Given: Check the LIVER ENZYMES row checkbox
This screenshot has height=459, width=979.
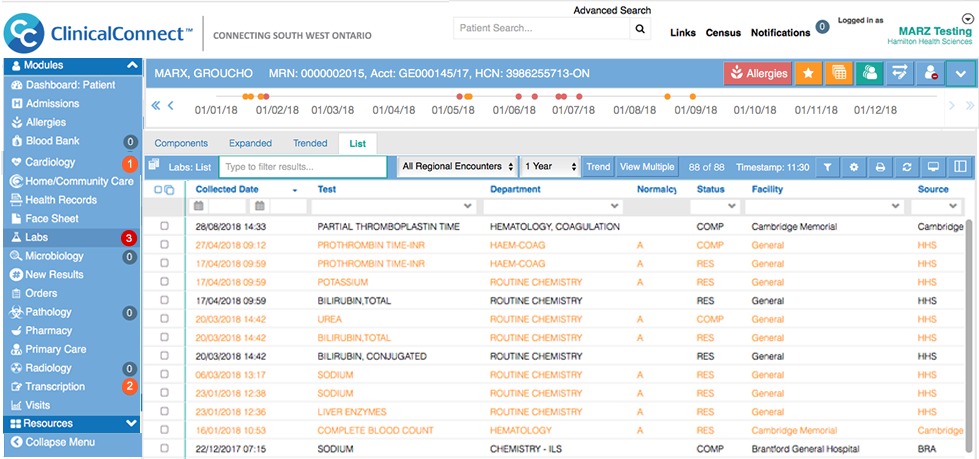Looking at the screenshot, I should (x=164, y=412).
